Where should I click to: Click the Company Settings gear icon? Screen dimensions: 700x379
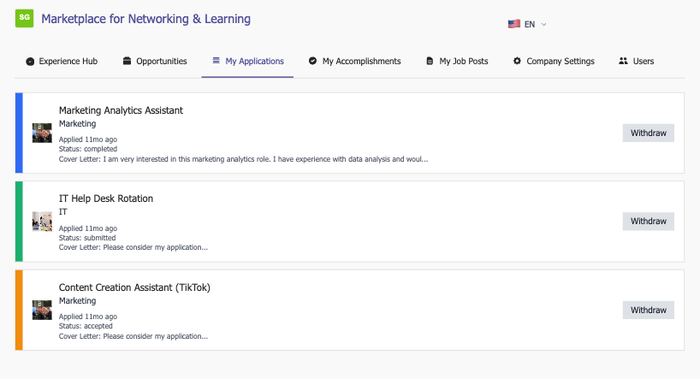pos(517,61)
